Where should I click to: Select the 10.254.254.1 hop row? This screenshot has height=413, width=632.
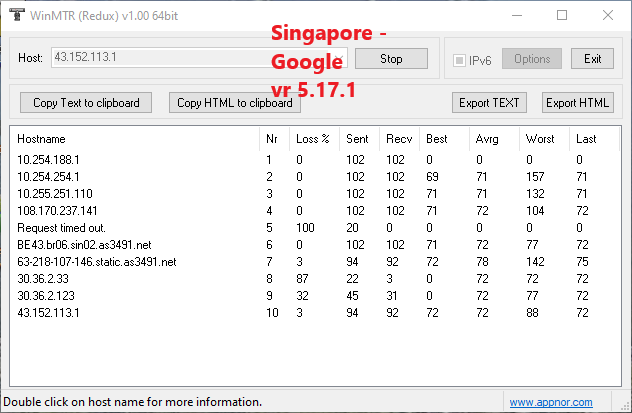(x=315, y=177)
